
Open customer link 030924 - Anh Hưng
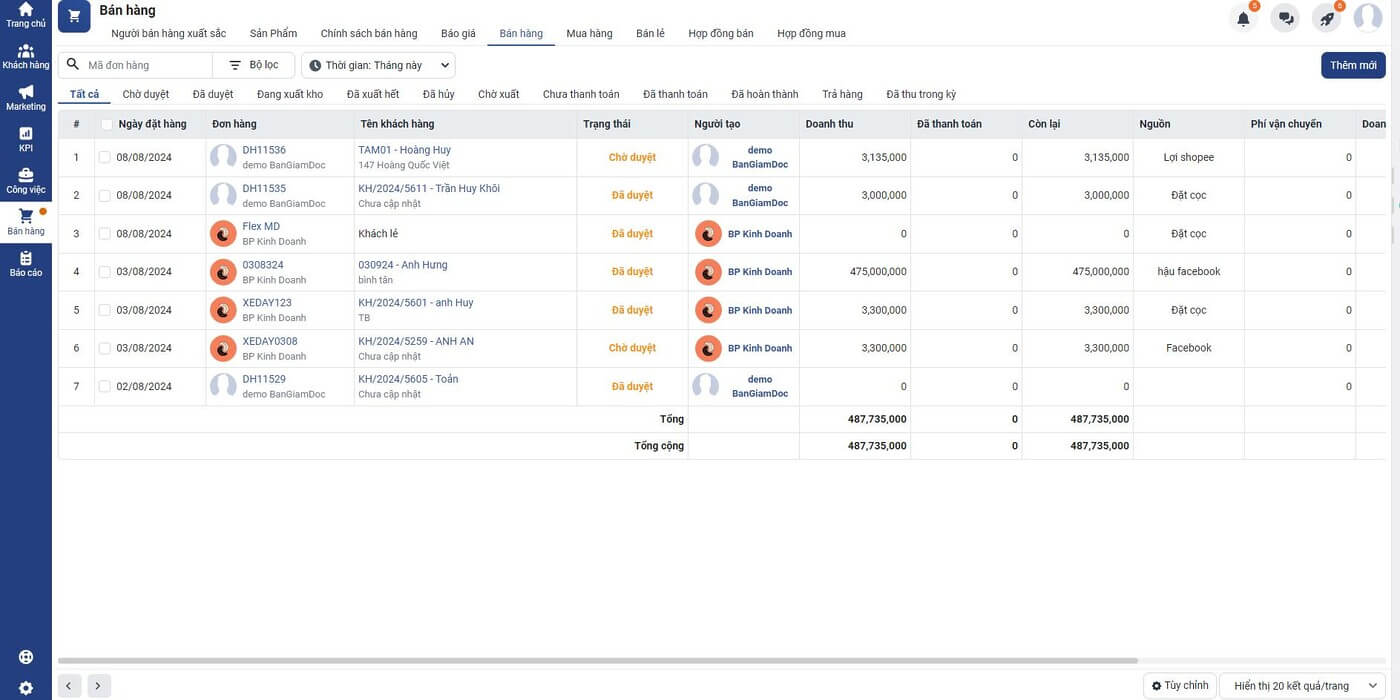coord(403,265)
